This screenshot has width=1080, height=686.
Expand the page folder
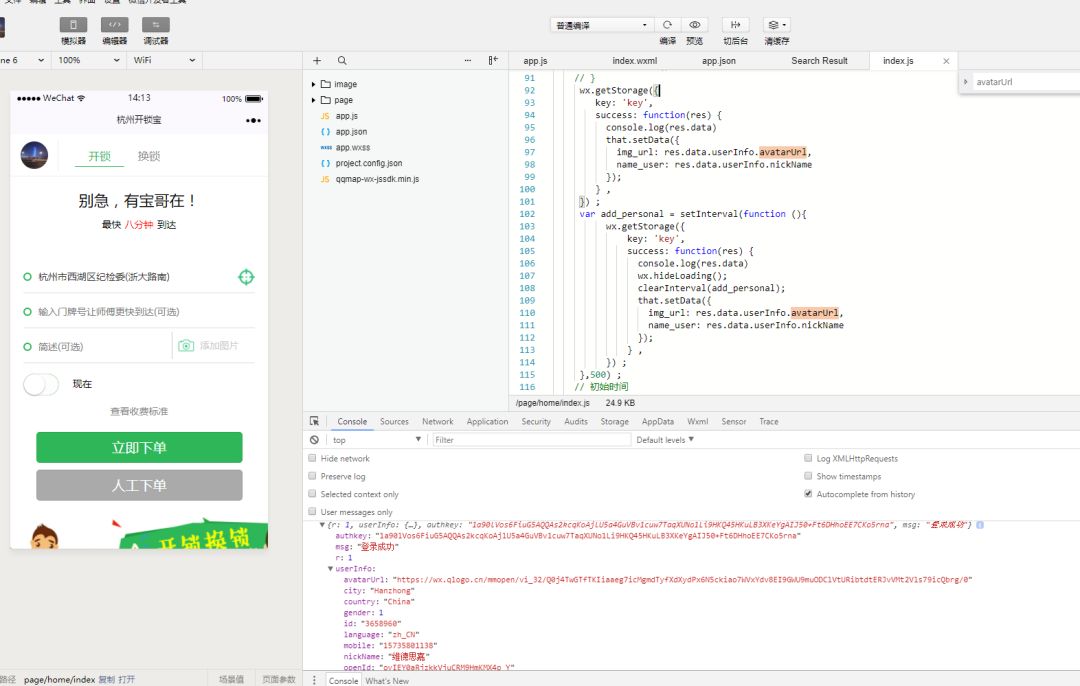pyautogui.click(x=313, y=100)
